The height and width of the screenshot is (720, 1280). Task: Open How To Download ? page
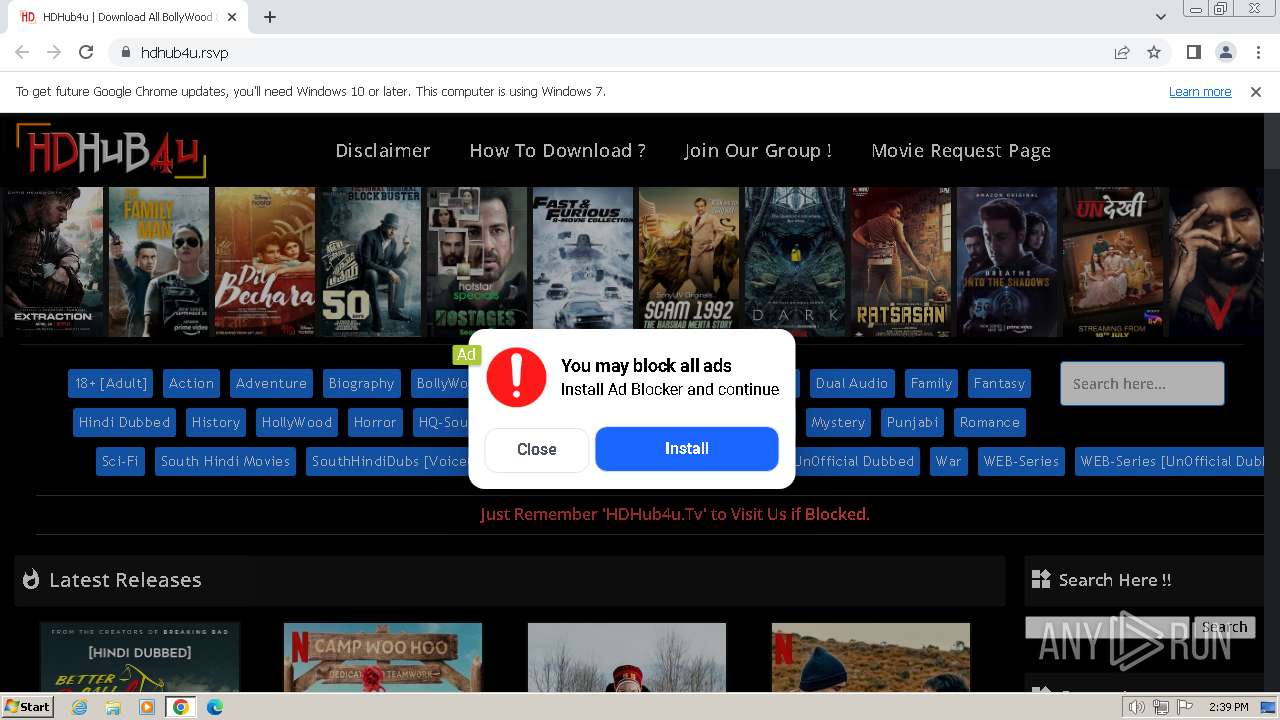pyautogui.click(x=557, y=150)
